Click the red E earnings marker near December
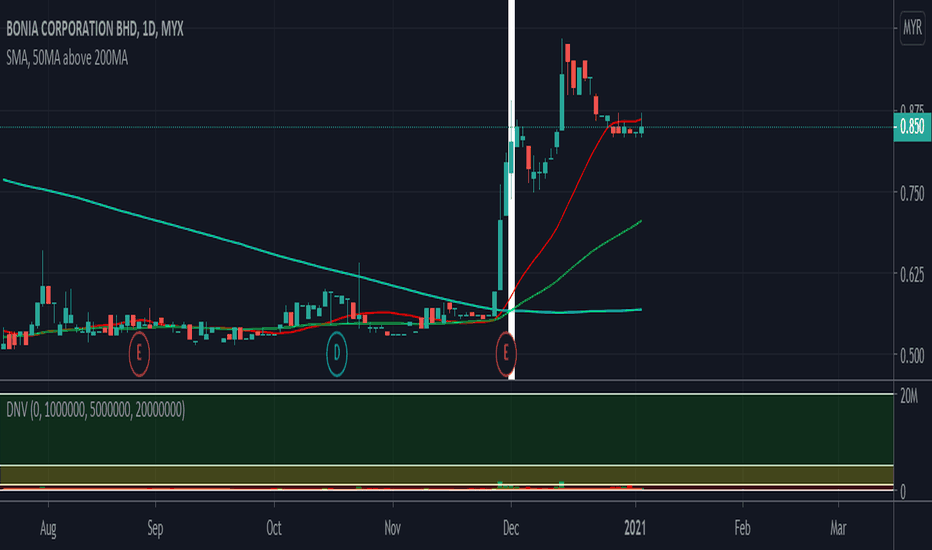The image size is (932, 550). click(x=506, y=354)
